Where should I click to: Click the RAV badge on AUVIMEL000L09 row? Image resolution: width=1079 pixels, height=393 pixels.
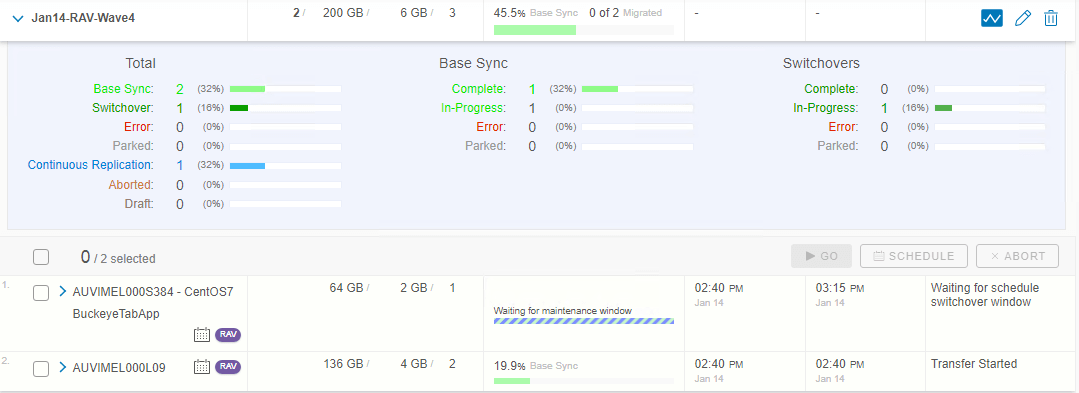pyautogui.click(x=228, y=367)
